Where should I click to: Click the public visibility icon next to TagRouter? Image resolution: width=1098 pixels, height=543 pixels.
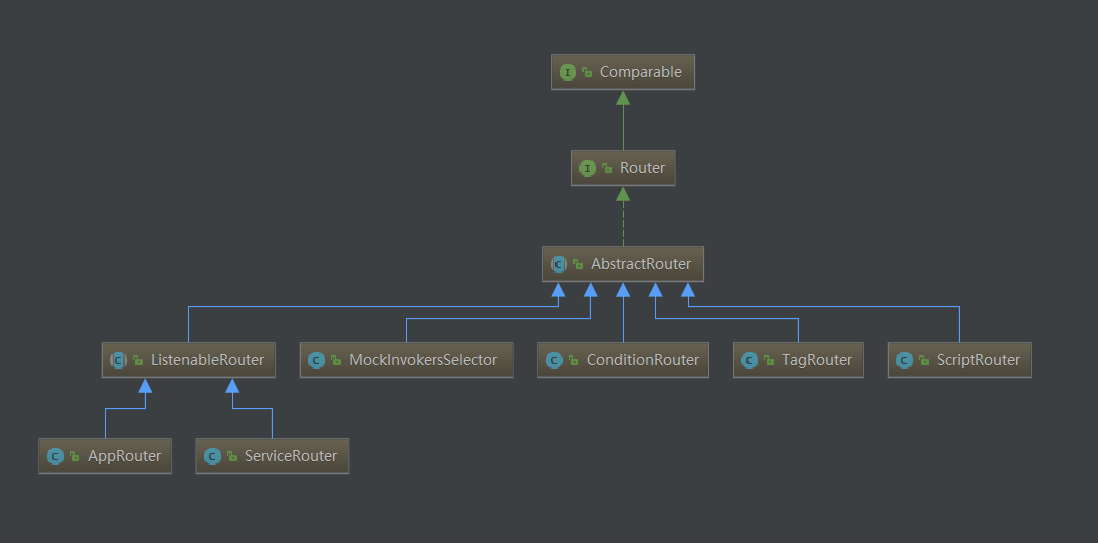point(769,360)
